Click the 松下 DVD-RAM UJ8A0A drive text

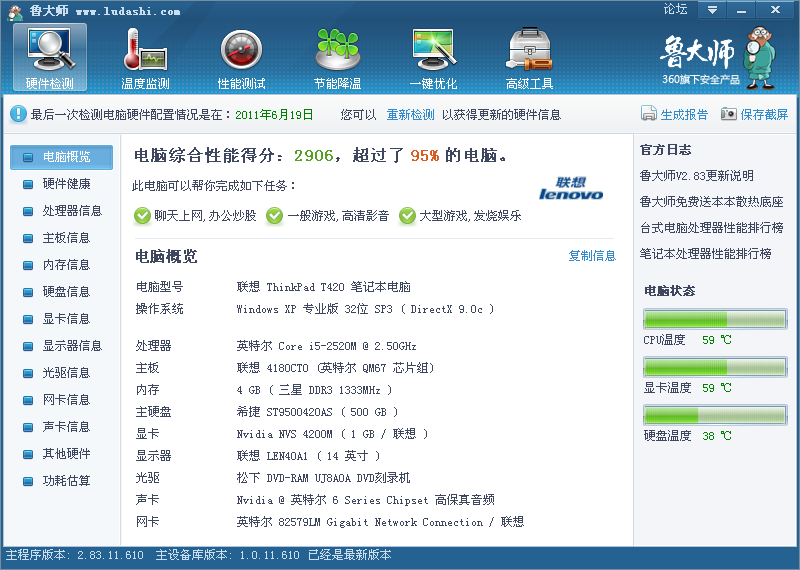323,478
